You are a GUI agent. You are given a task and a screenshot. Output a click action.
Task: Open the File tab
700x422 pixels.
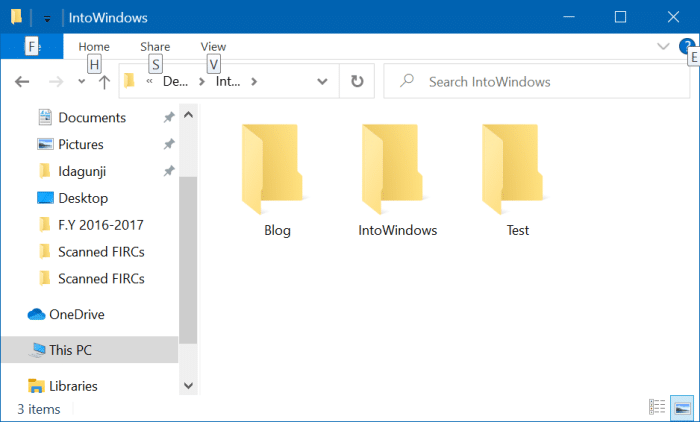[x=32, y=46]
